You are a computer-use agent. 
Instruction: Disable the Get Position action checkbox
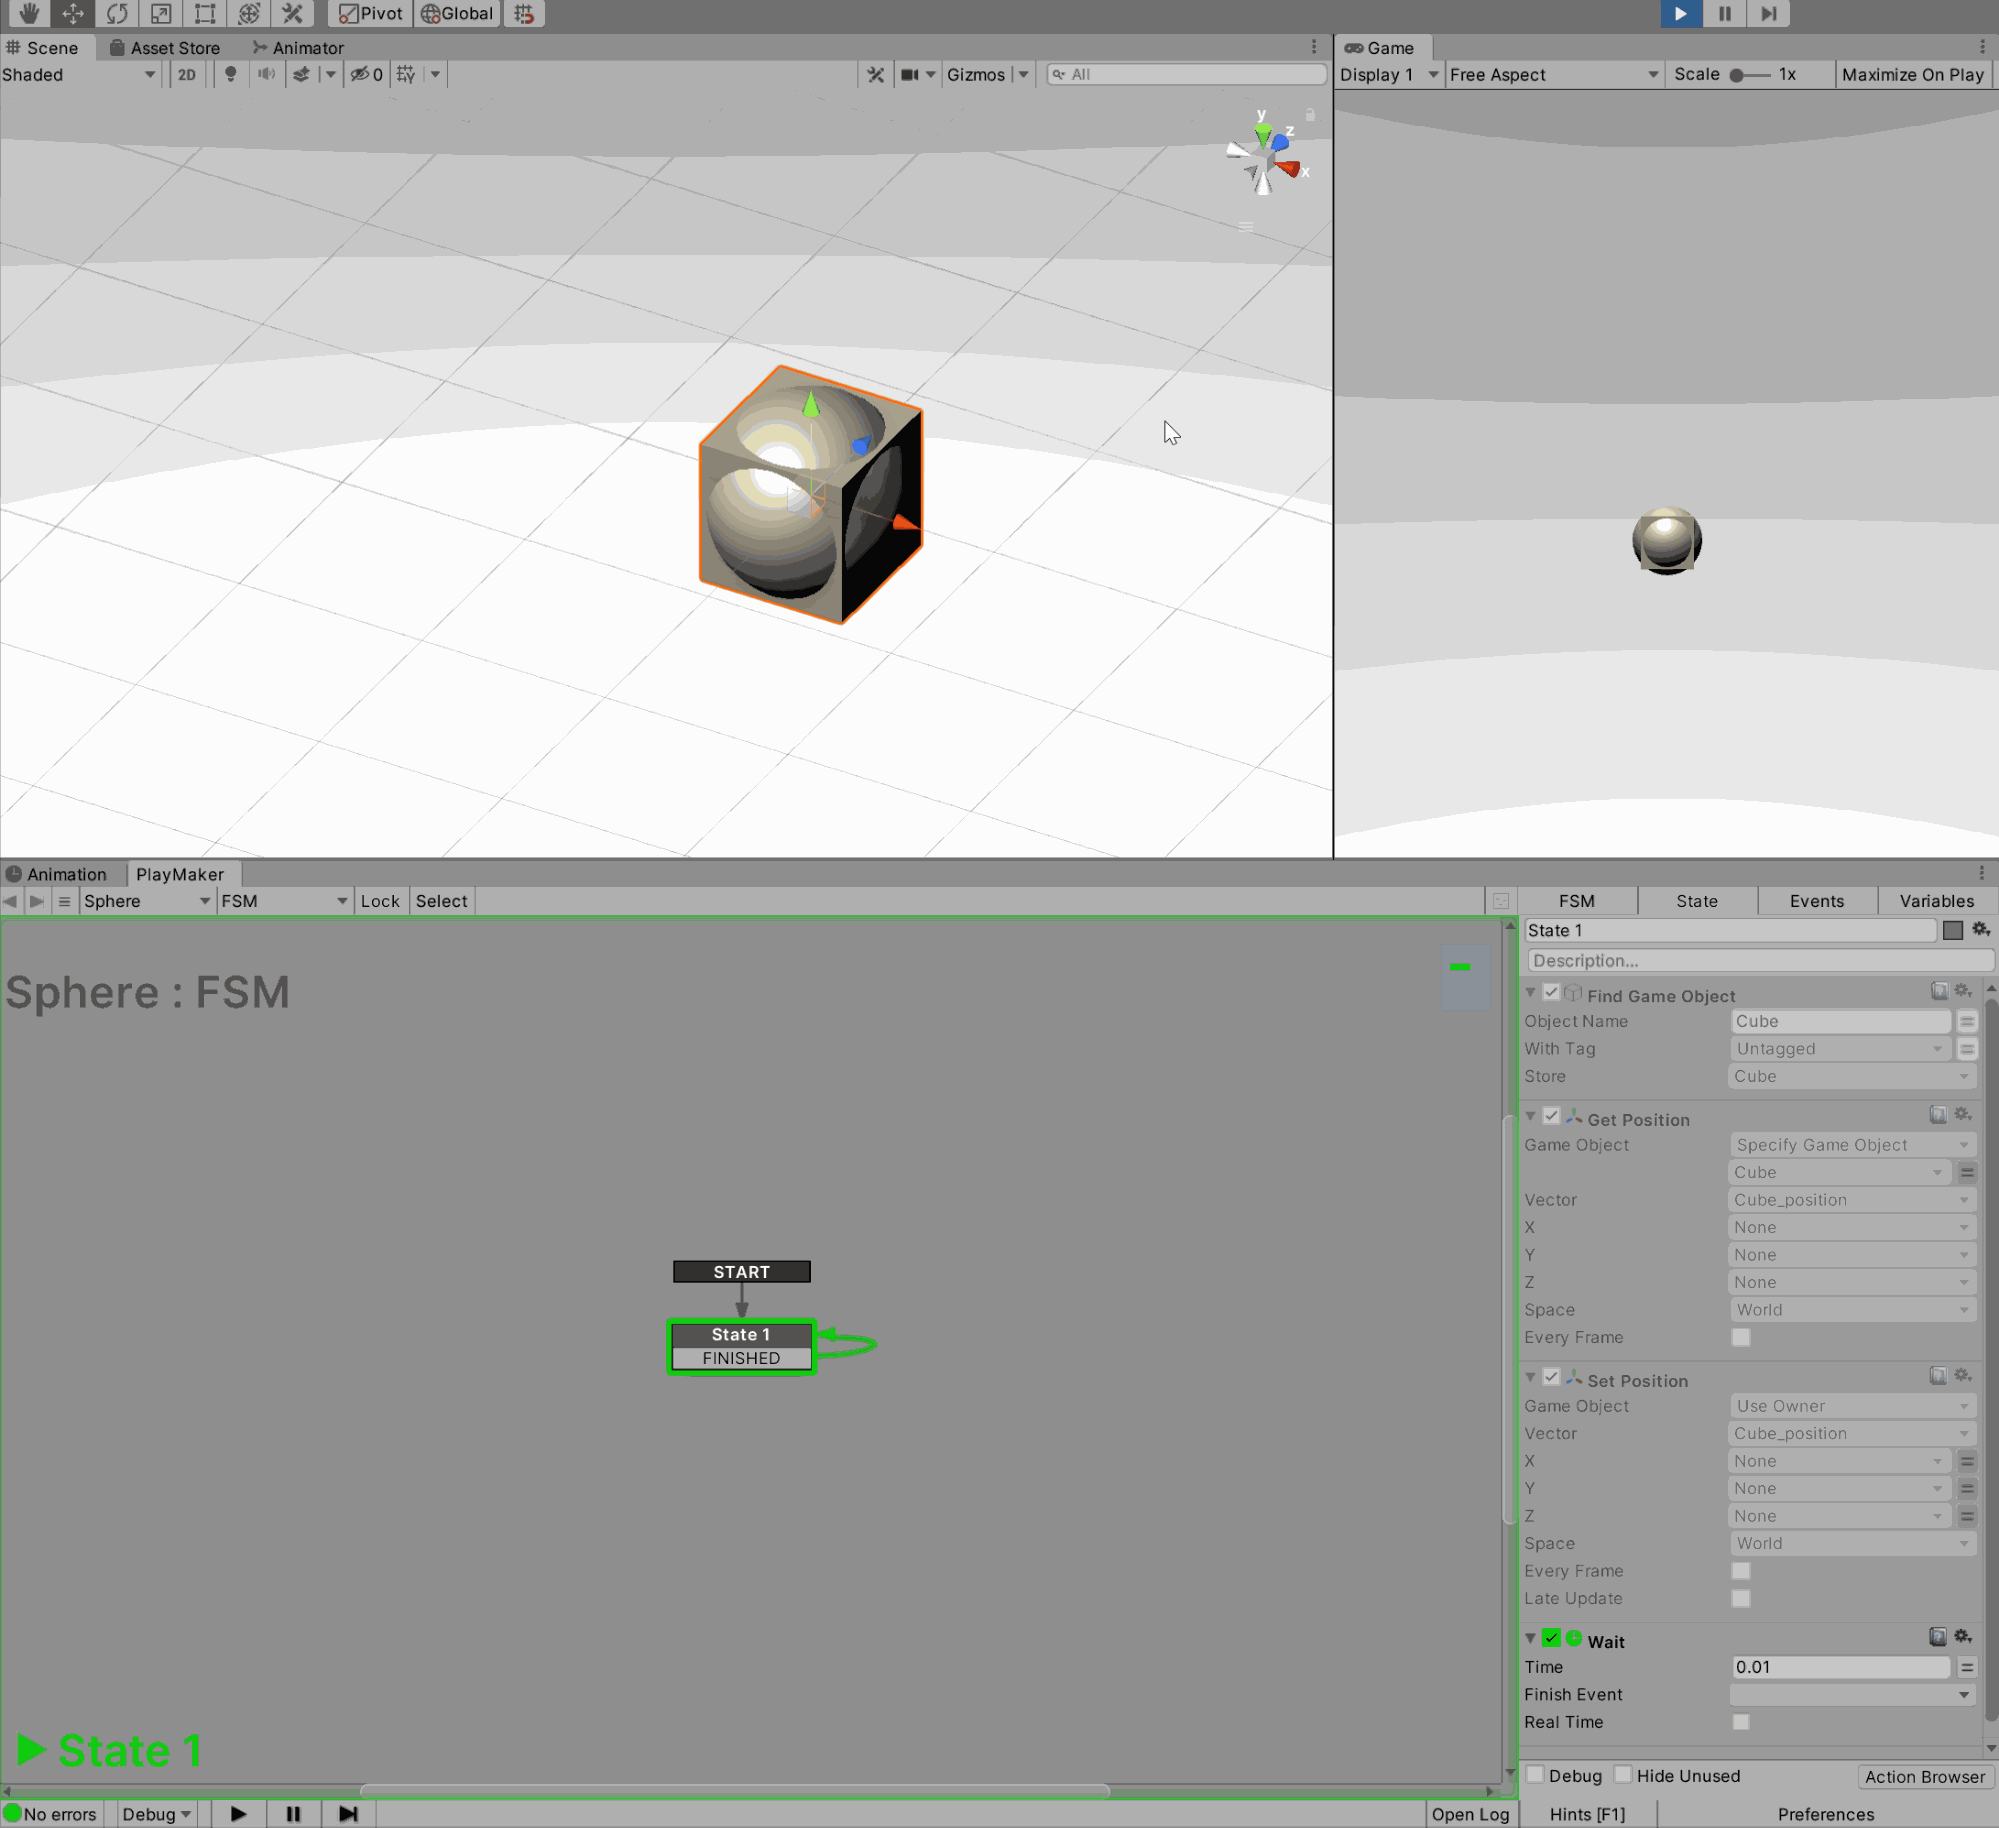pyautogui.click(x=1550, y=1116)
